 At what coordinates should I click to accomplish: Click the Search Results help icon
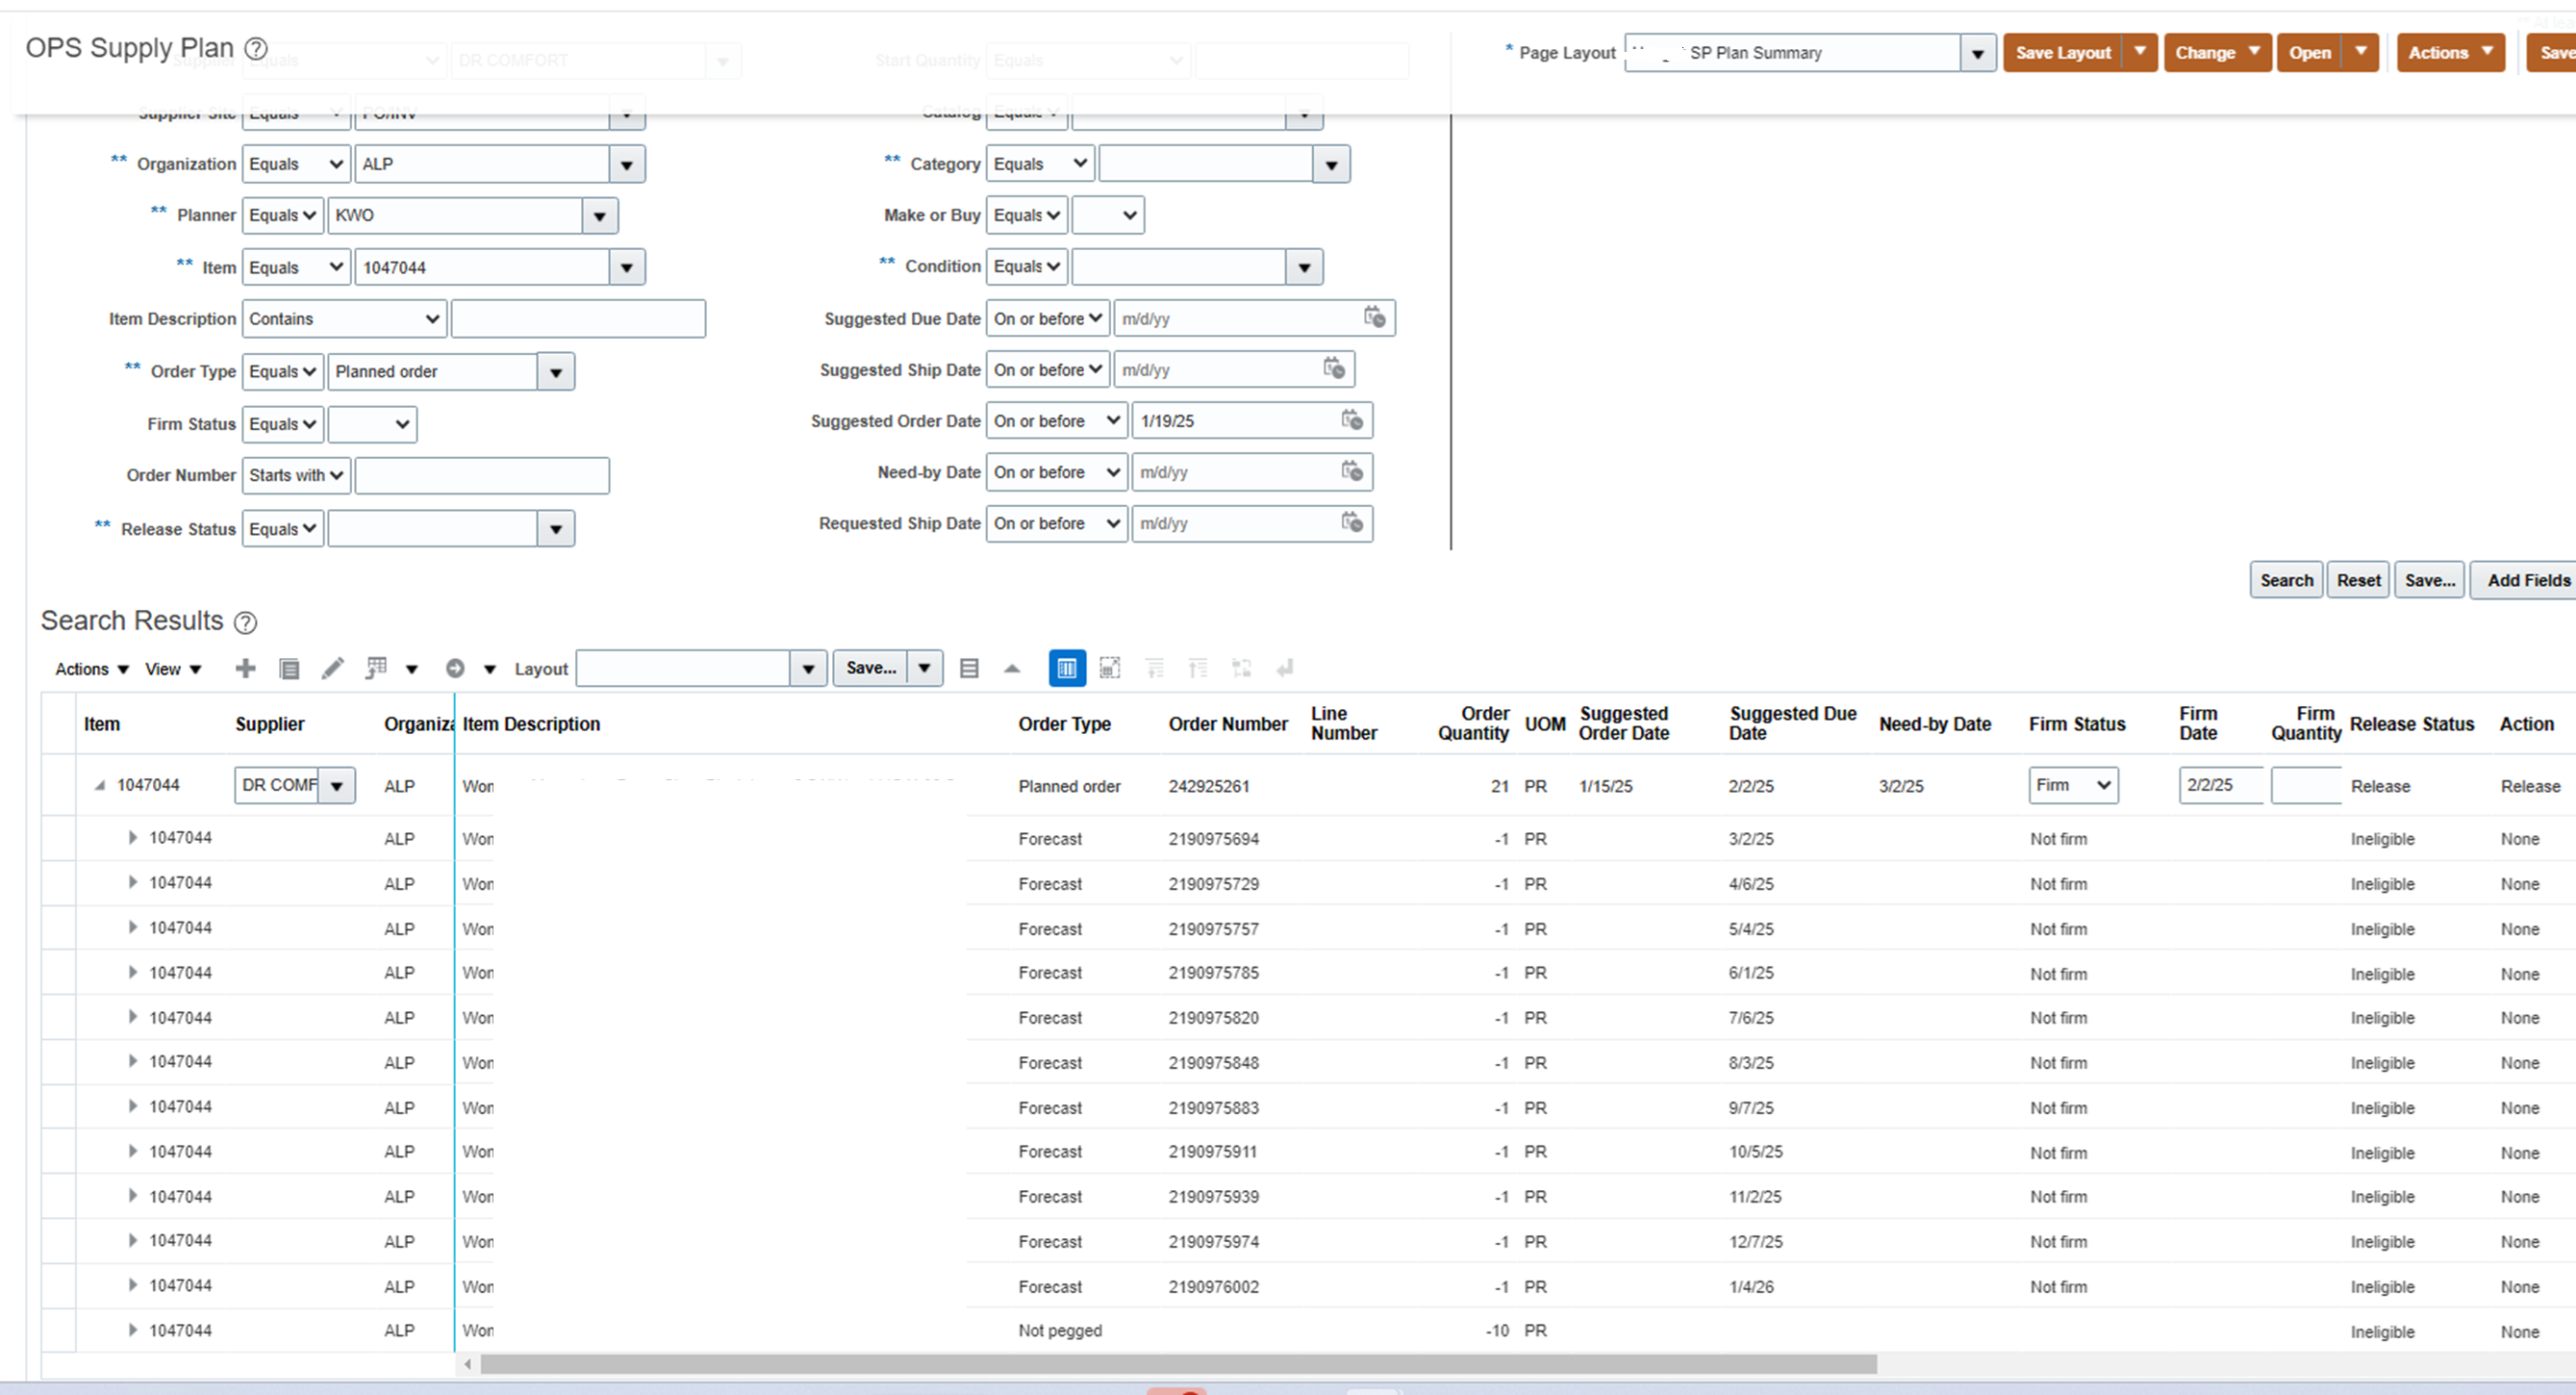[245, 623]
